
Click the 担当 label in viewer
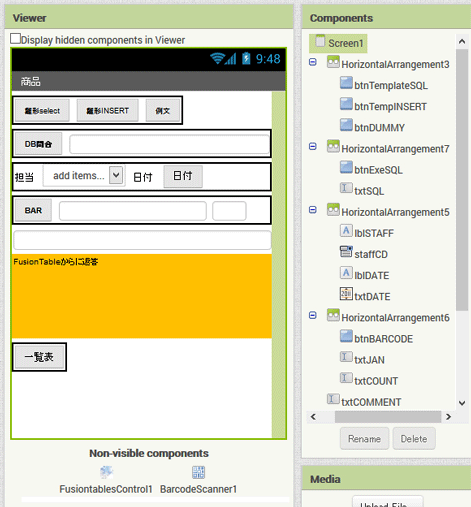coord(24,177)
